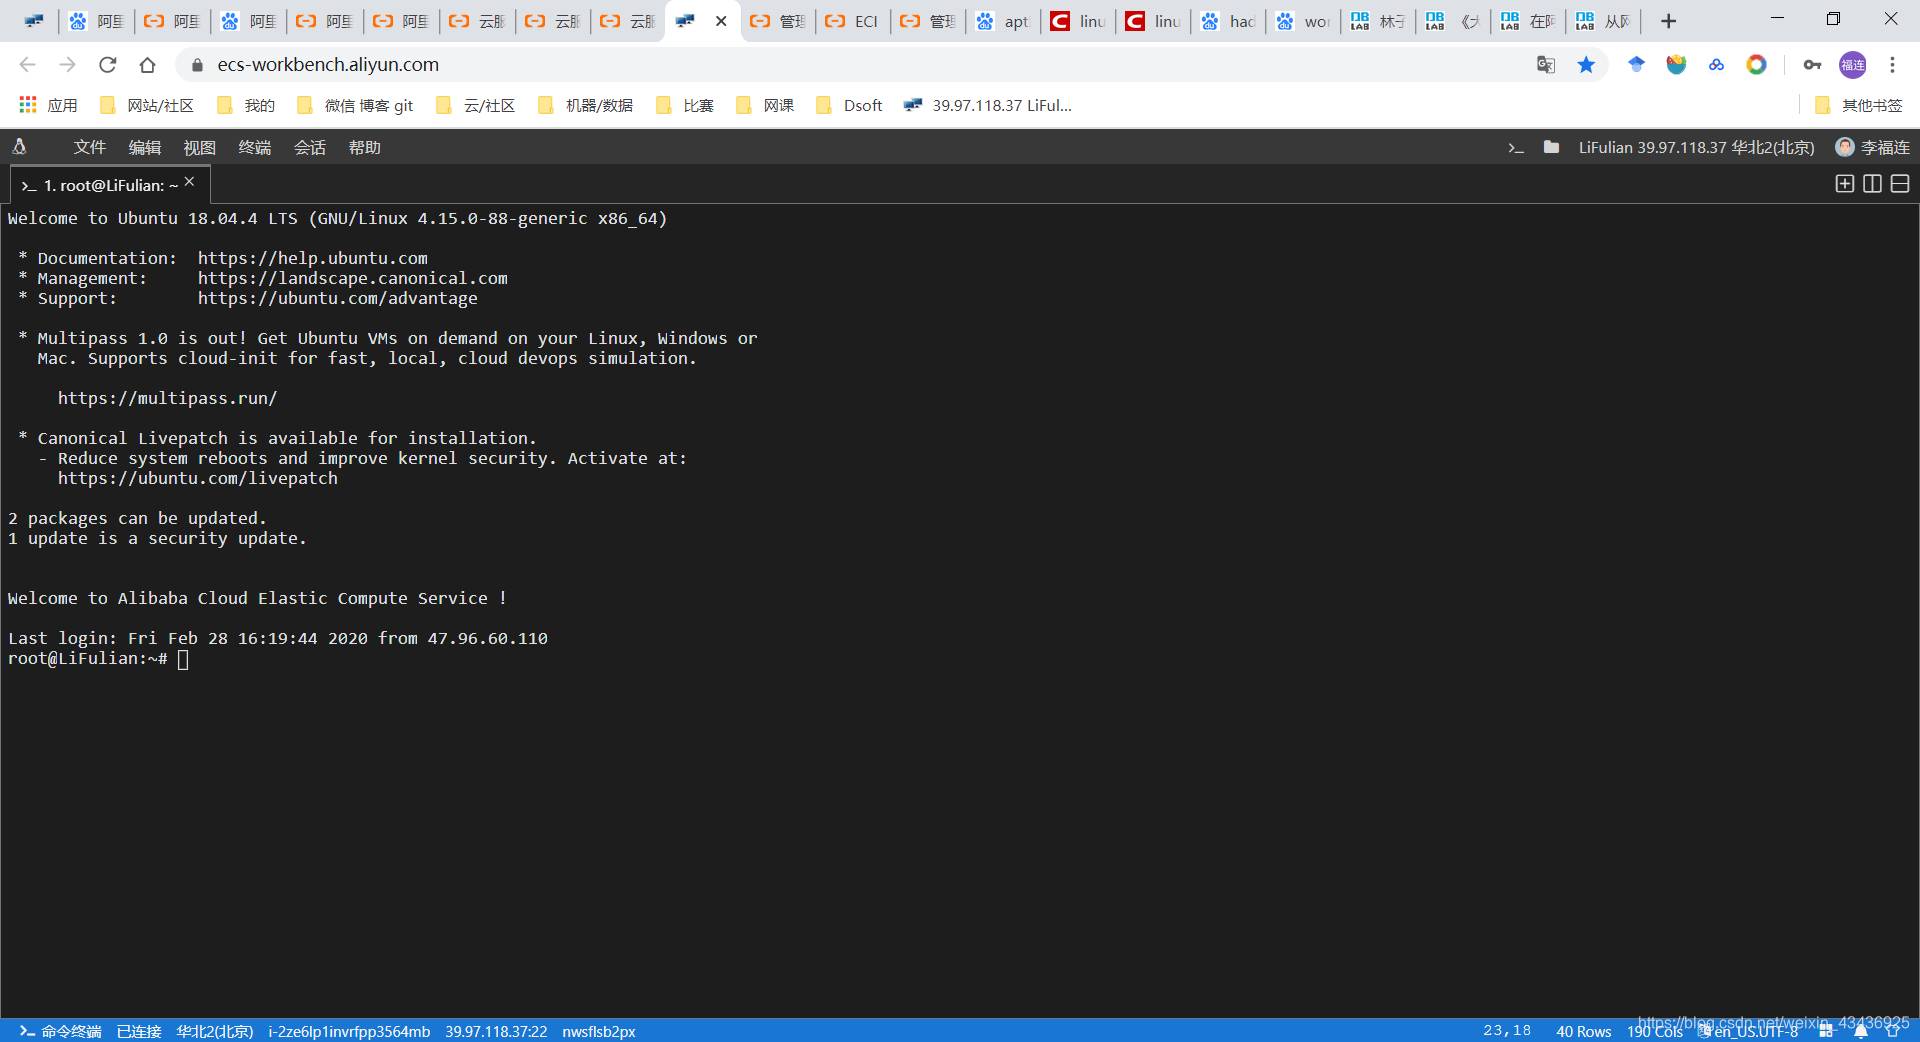The width and height of the screenshot is (1920, 1042).
Task: Open the 网课 bookmark folder
Action: [x=765, y=105]
